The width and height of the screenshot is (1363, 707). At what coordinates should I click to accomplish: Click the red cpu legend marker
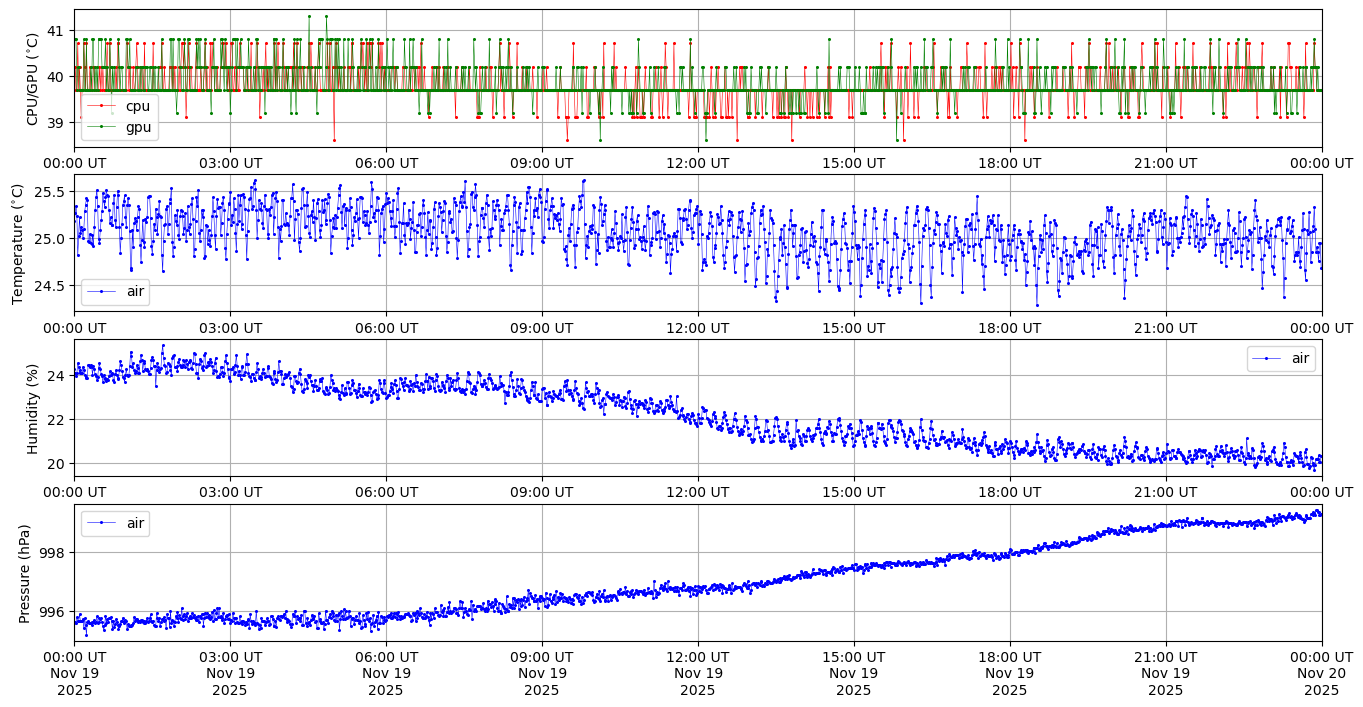tap(102, 106)
